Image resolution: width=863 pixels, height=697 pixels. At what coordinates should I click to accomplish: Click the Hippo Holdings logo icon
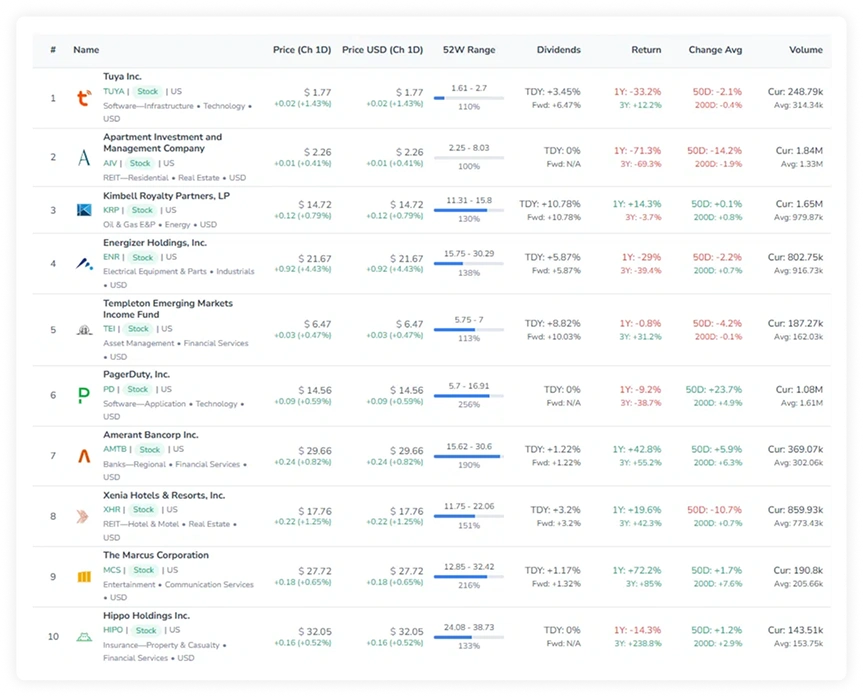[x=84, y=637]
